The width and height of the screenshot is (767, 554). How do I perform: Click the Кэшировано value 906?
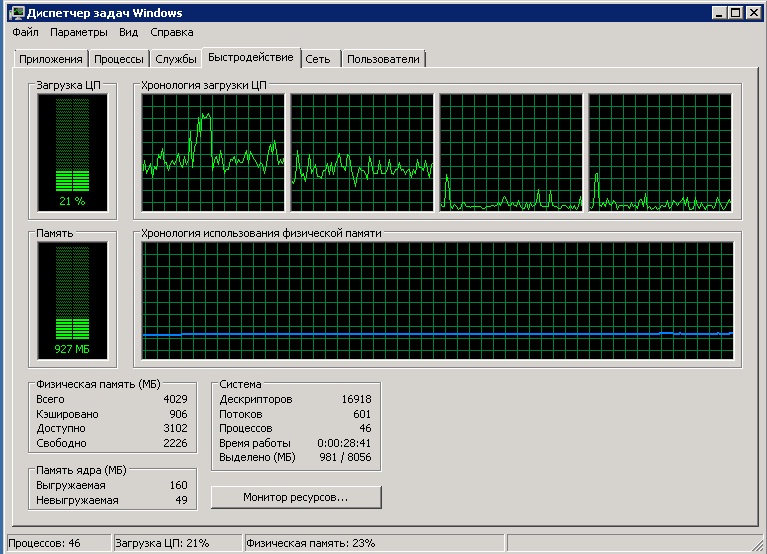[x=179, y=414]
